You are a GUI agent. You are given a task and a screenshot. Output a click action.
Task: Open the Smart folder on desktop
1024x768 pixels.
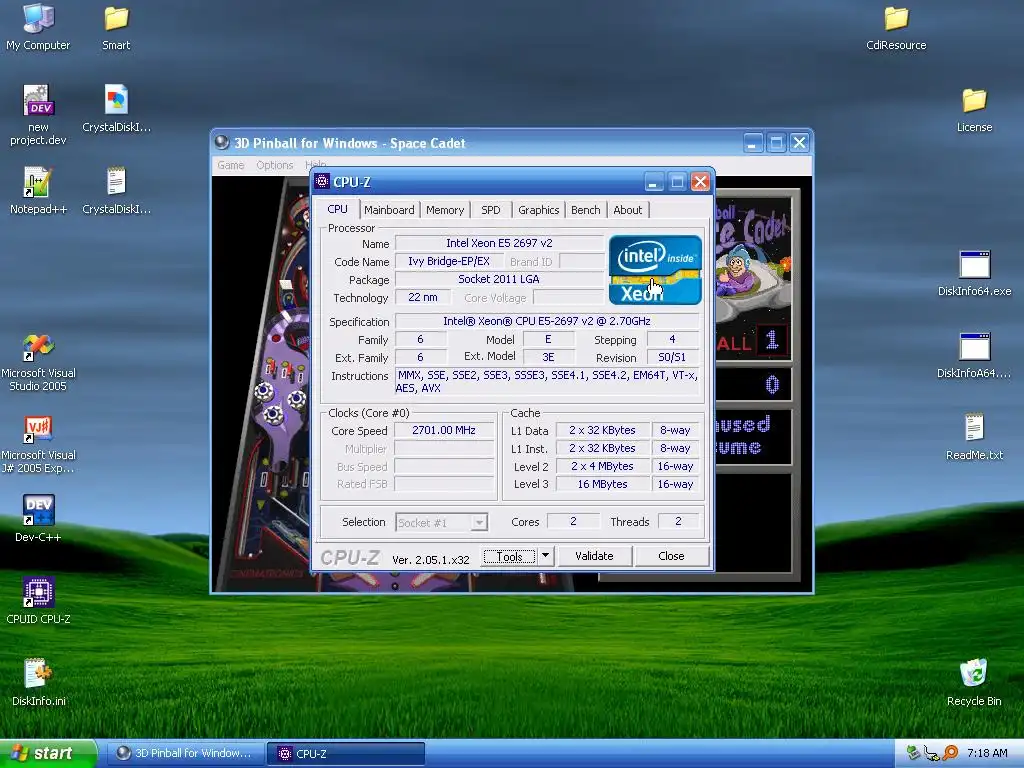pos(116,27)
